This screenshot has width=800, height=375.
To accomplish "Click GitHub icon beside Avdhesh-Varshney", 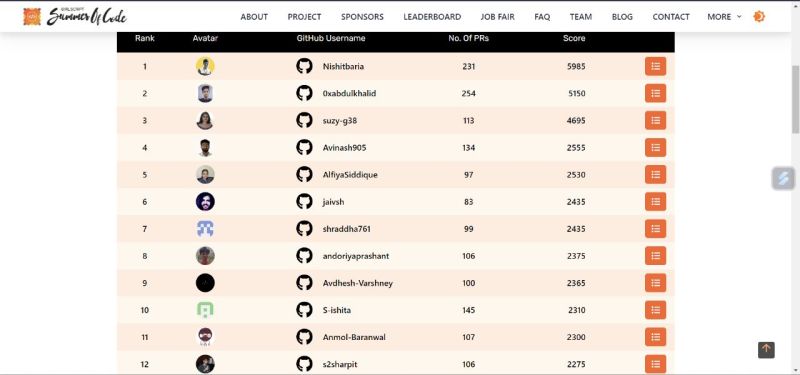I will [x=304, y=283].
